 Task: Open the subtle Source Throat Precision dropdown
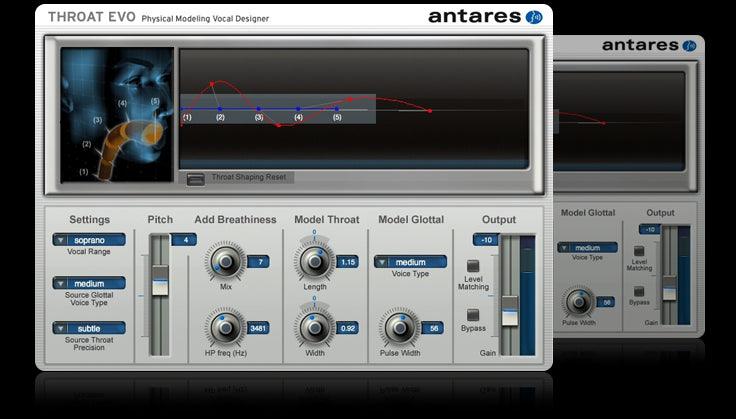(89, 328)
